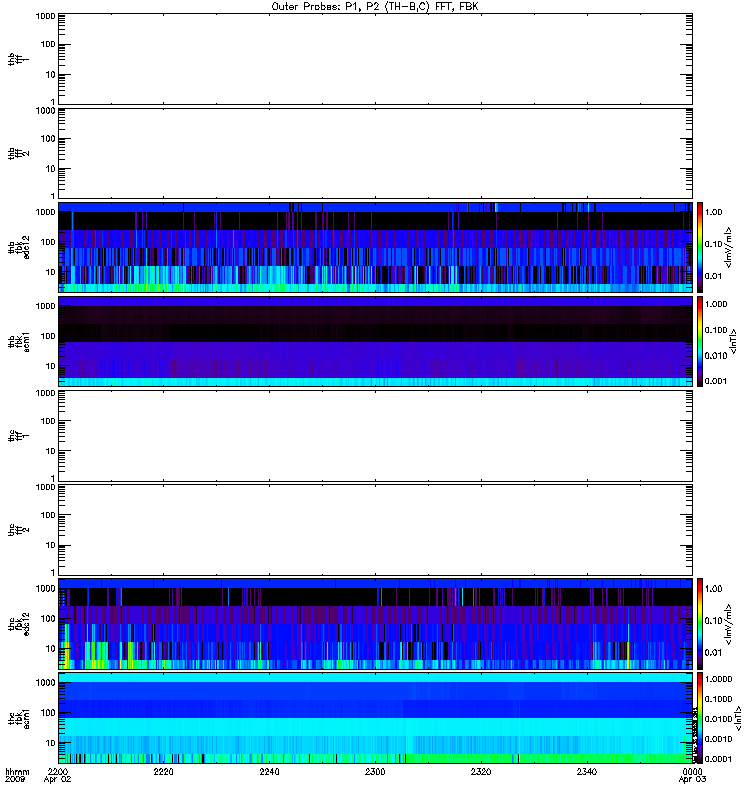Click the "100" y-axis tick of thb fff 2
Viewport: 750px width, 800px height.
[x=48, y=139]
